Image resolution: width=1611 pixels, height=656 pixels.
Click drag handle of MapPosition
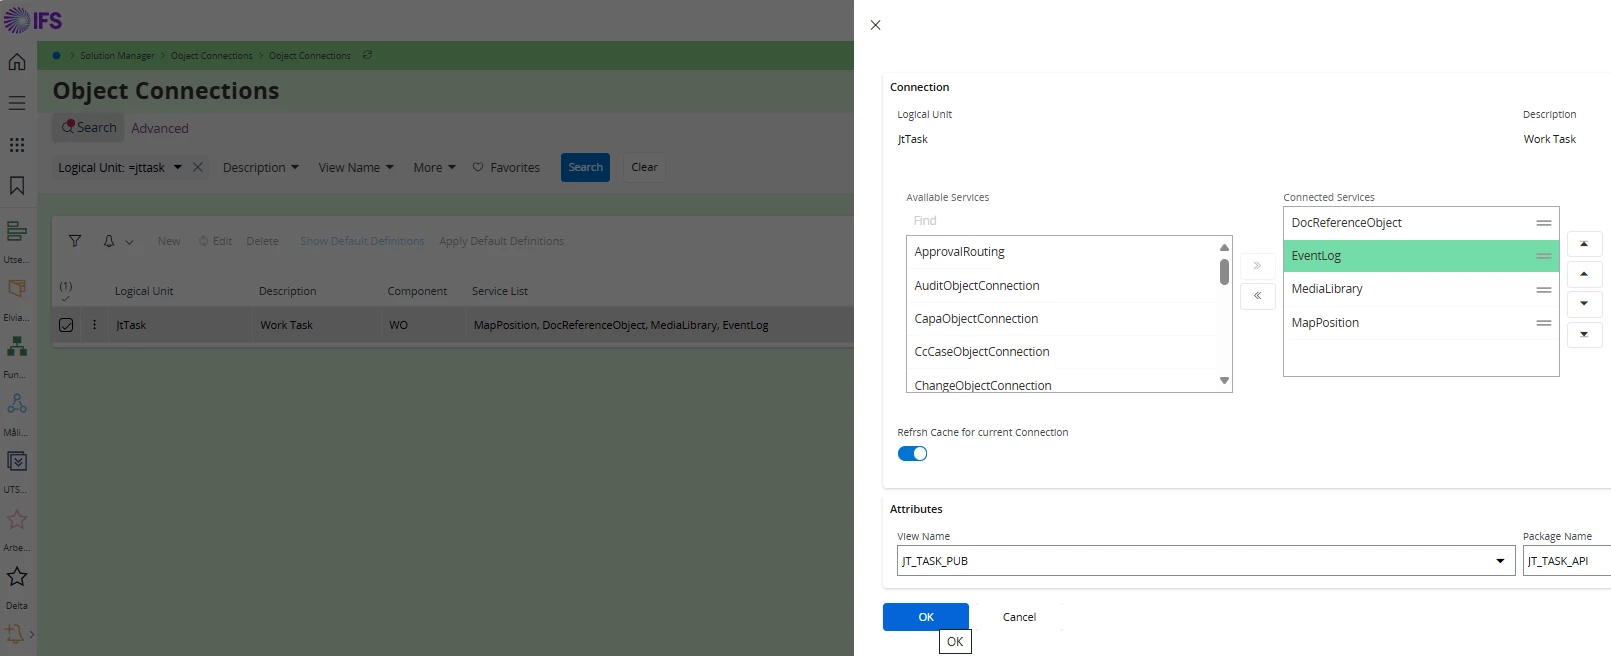pos(1544,323)
